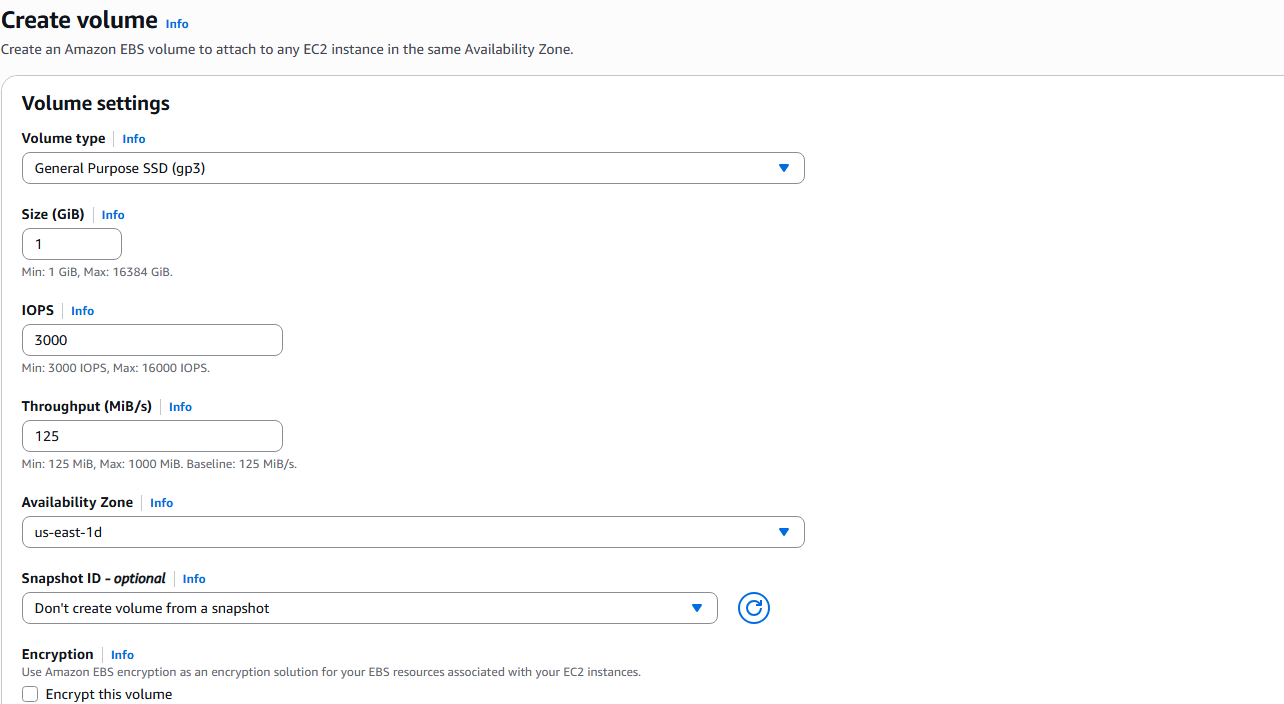Open the Volume type dropdown

[x=413, y=168]
